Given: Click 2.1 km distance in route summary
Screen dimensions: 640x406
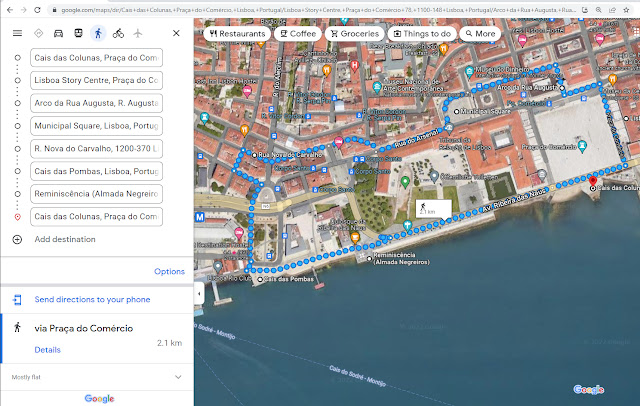Looking at the screenshot, I should [x=169, y=343].
